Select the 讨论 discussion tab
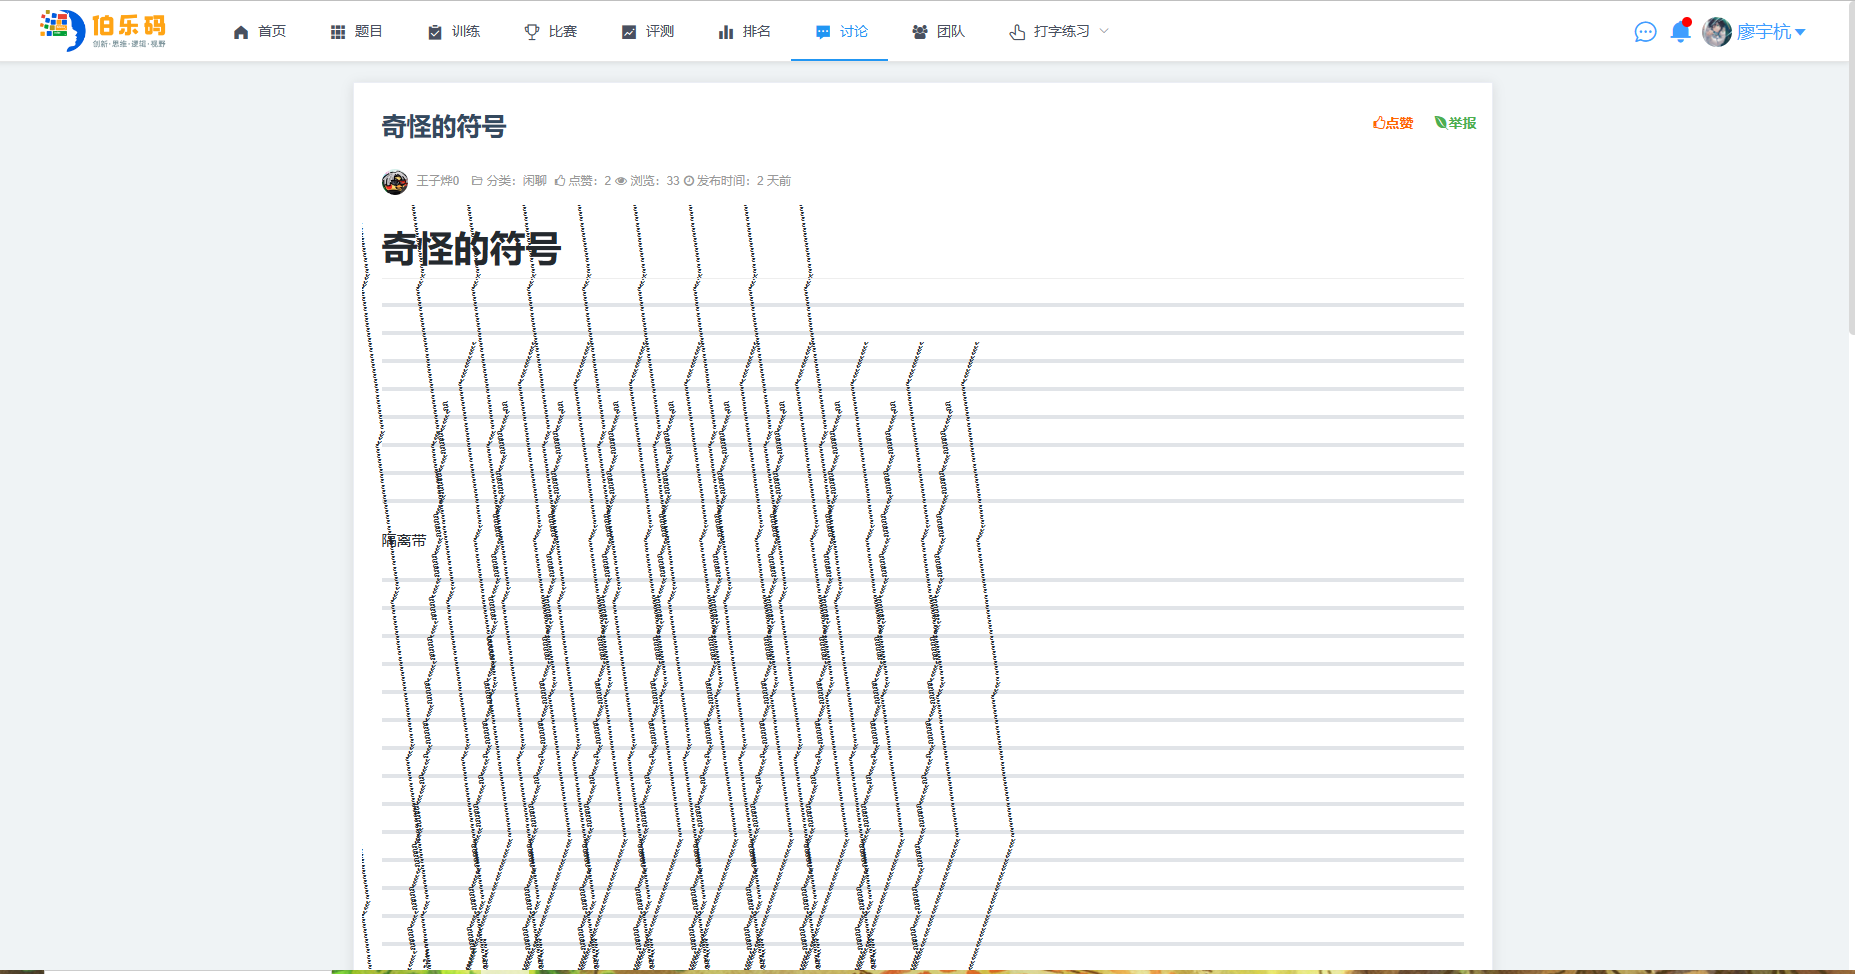This screenshot has width=1855, height=974. pyautogui.click(x=841, y=32)
